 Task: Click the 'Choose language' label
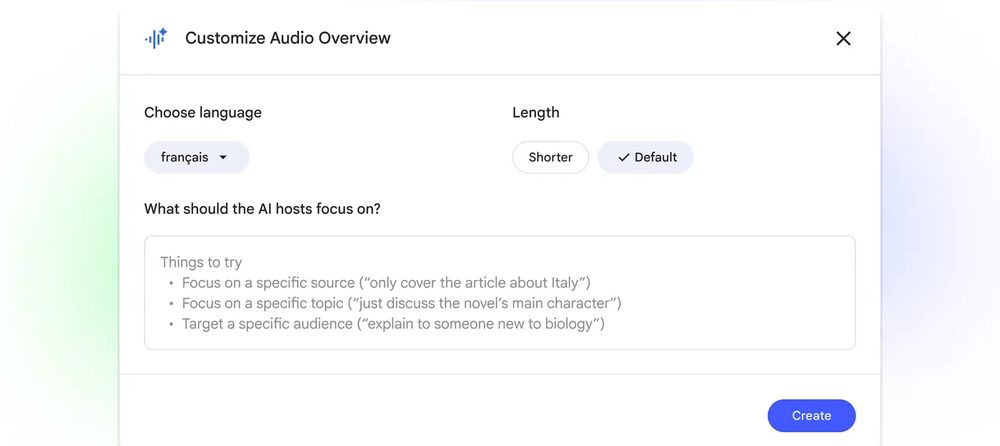click(203, 113)
